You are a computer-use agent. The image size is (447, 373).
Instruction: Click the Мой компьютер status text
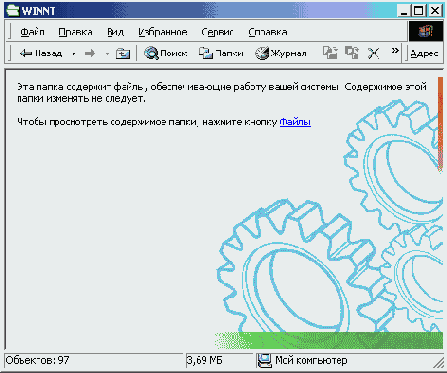coord(311,360)
